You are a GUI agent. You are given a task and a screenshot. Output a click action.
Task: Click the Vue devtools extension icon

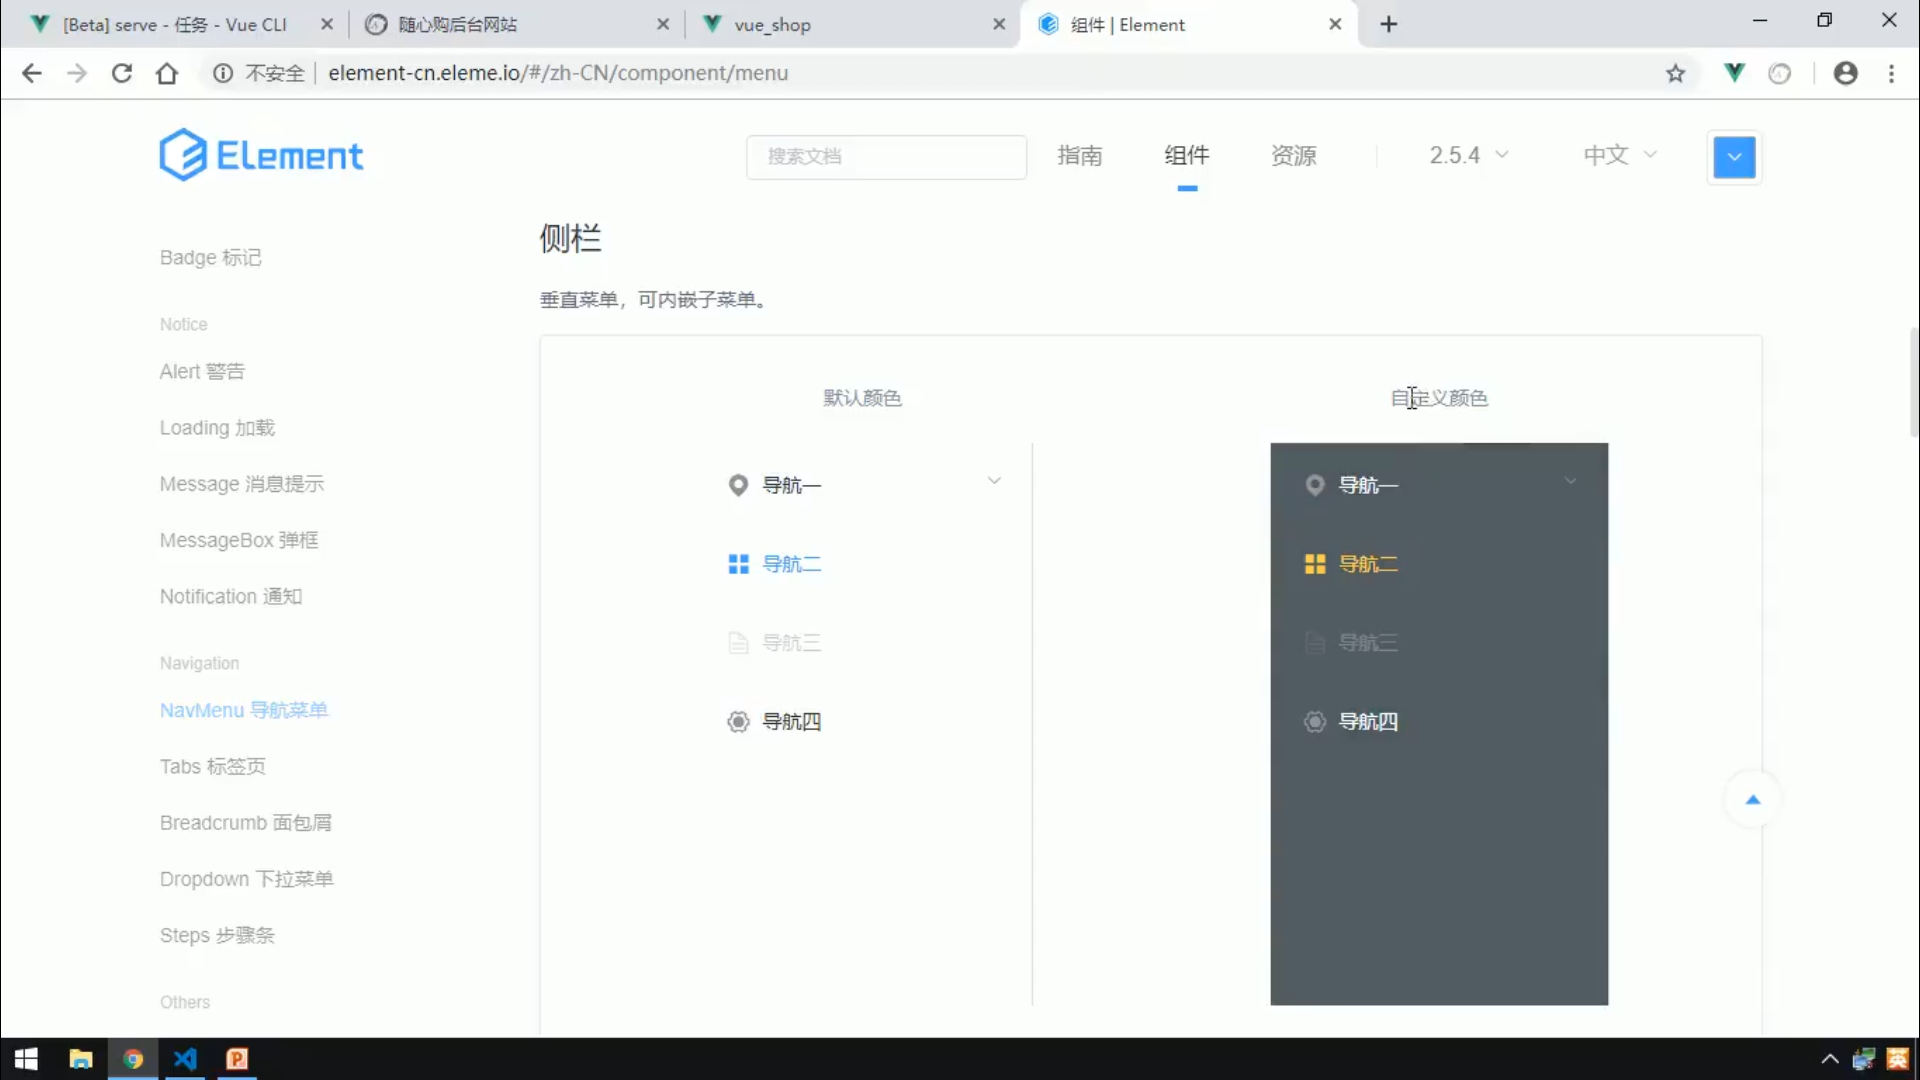(x=1735, y=72)
